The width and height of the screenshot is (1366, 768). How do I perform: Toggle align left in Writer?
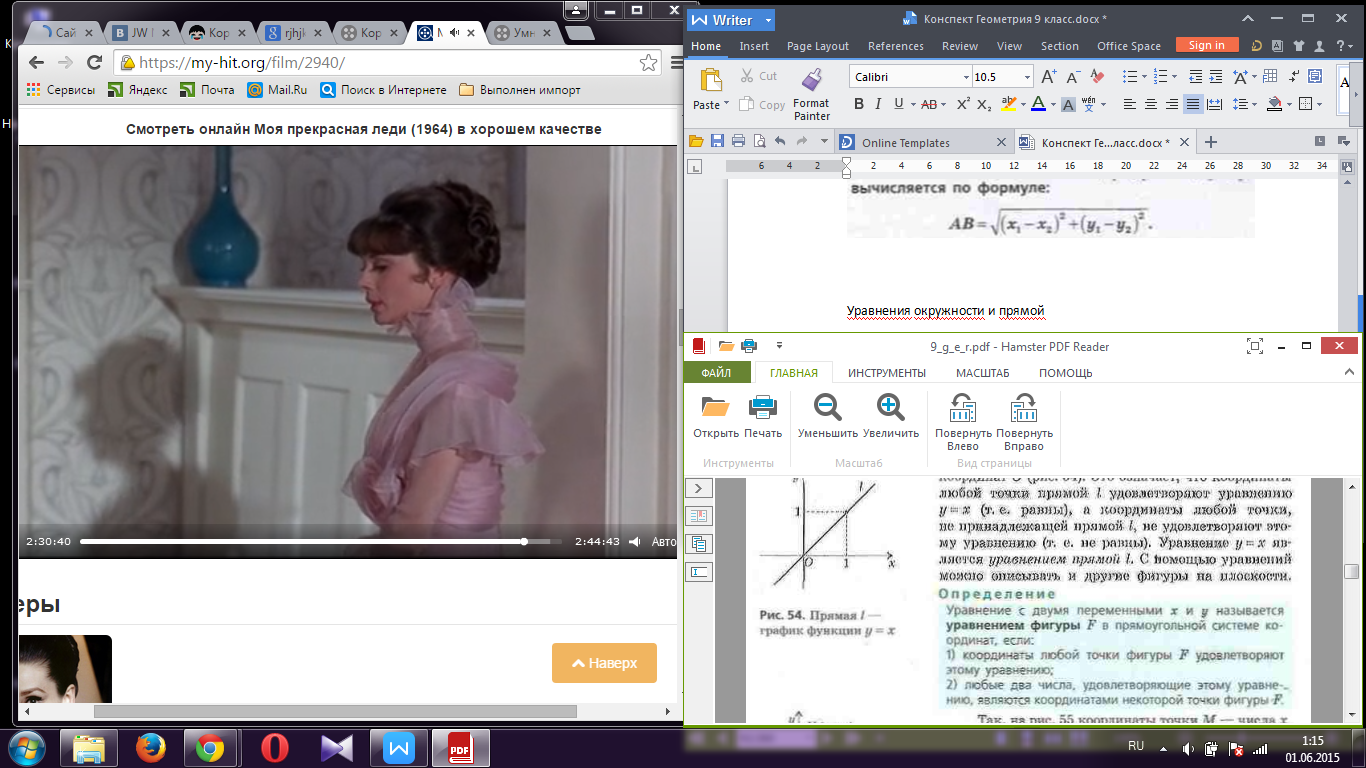tap(1129, 104)
